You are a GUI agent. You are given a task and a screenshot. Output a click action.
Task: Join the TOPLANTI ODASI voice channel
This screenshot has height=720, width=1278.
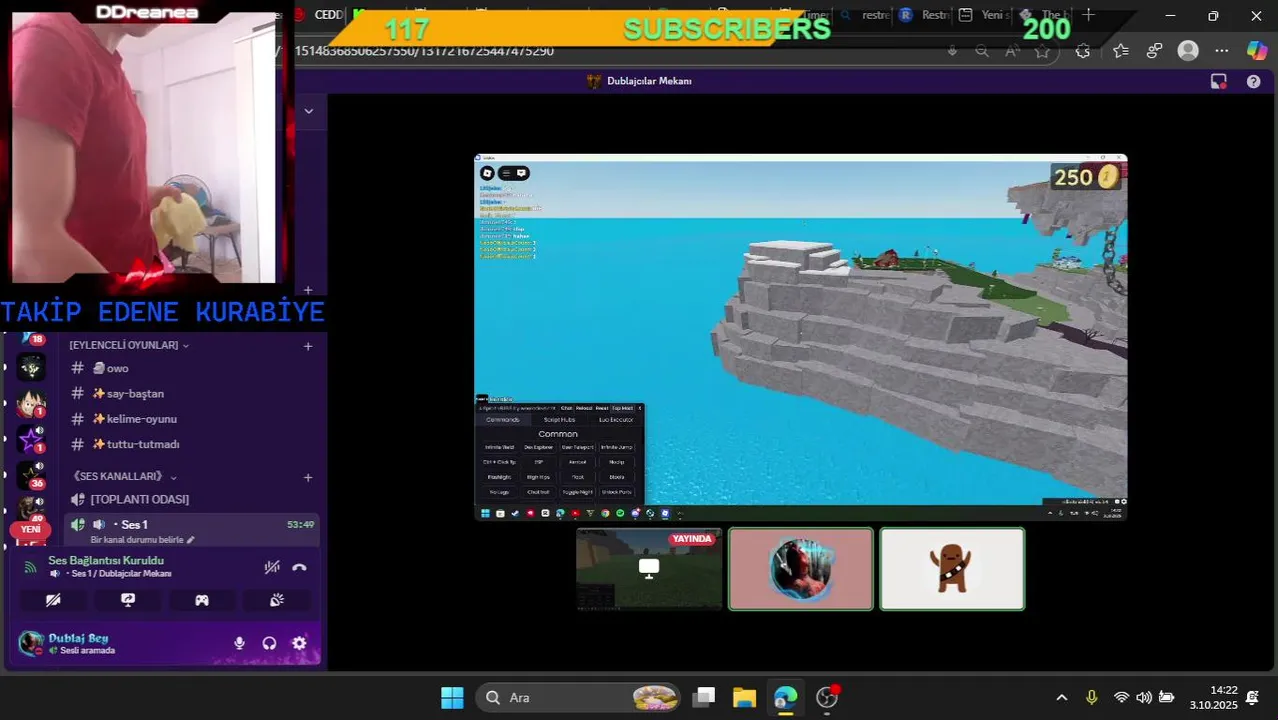(192, 499)
